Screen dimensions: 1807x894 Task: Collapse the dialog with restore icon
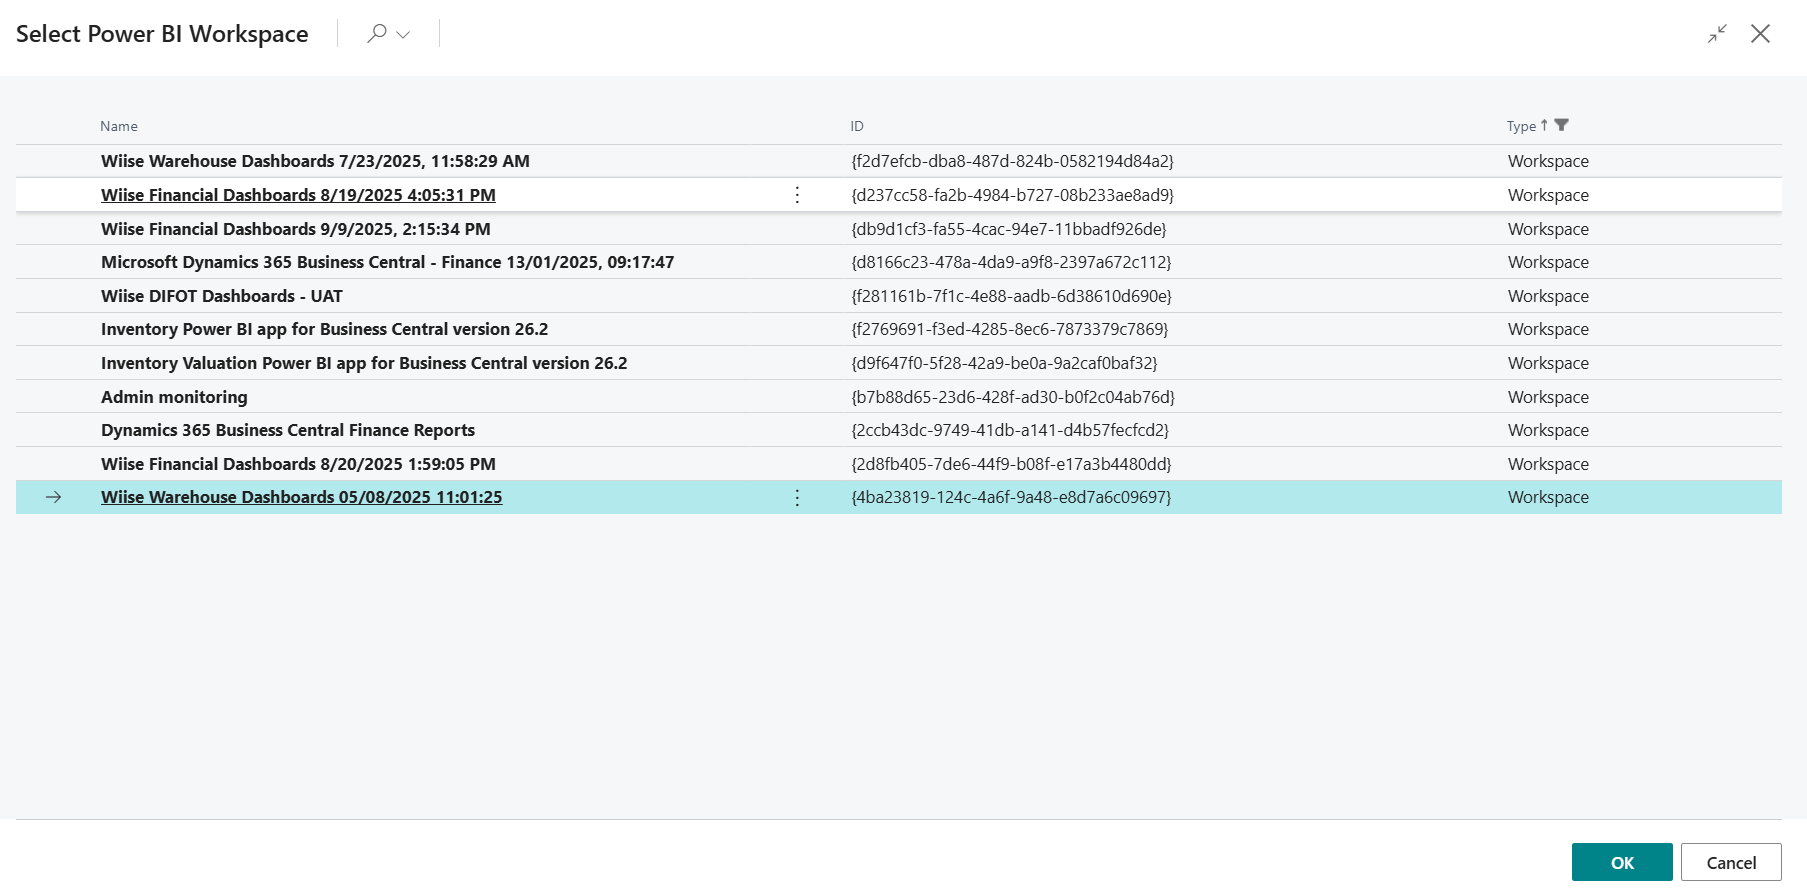coord(1717,34)
